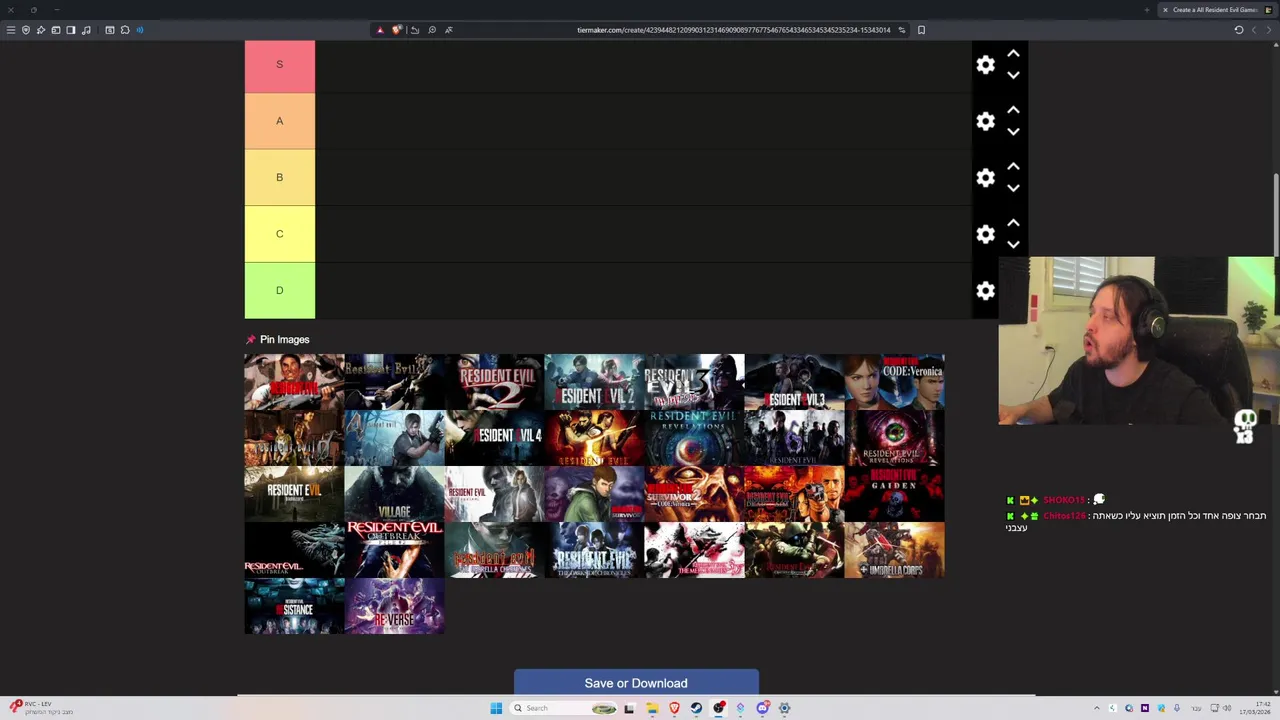This screenshot has width=1280, height=720.
Task: Select the Resident Evil 2 remake cover
Action: (x=594, y=382)
